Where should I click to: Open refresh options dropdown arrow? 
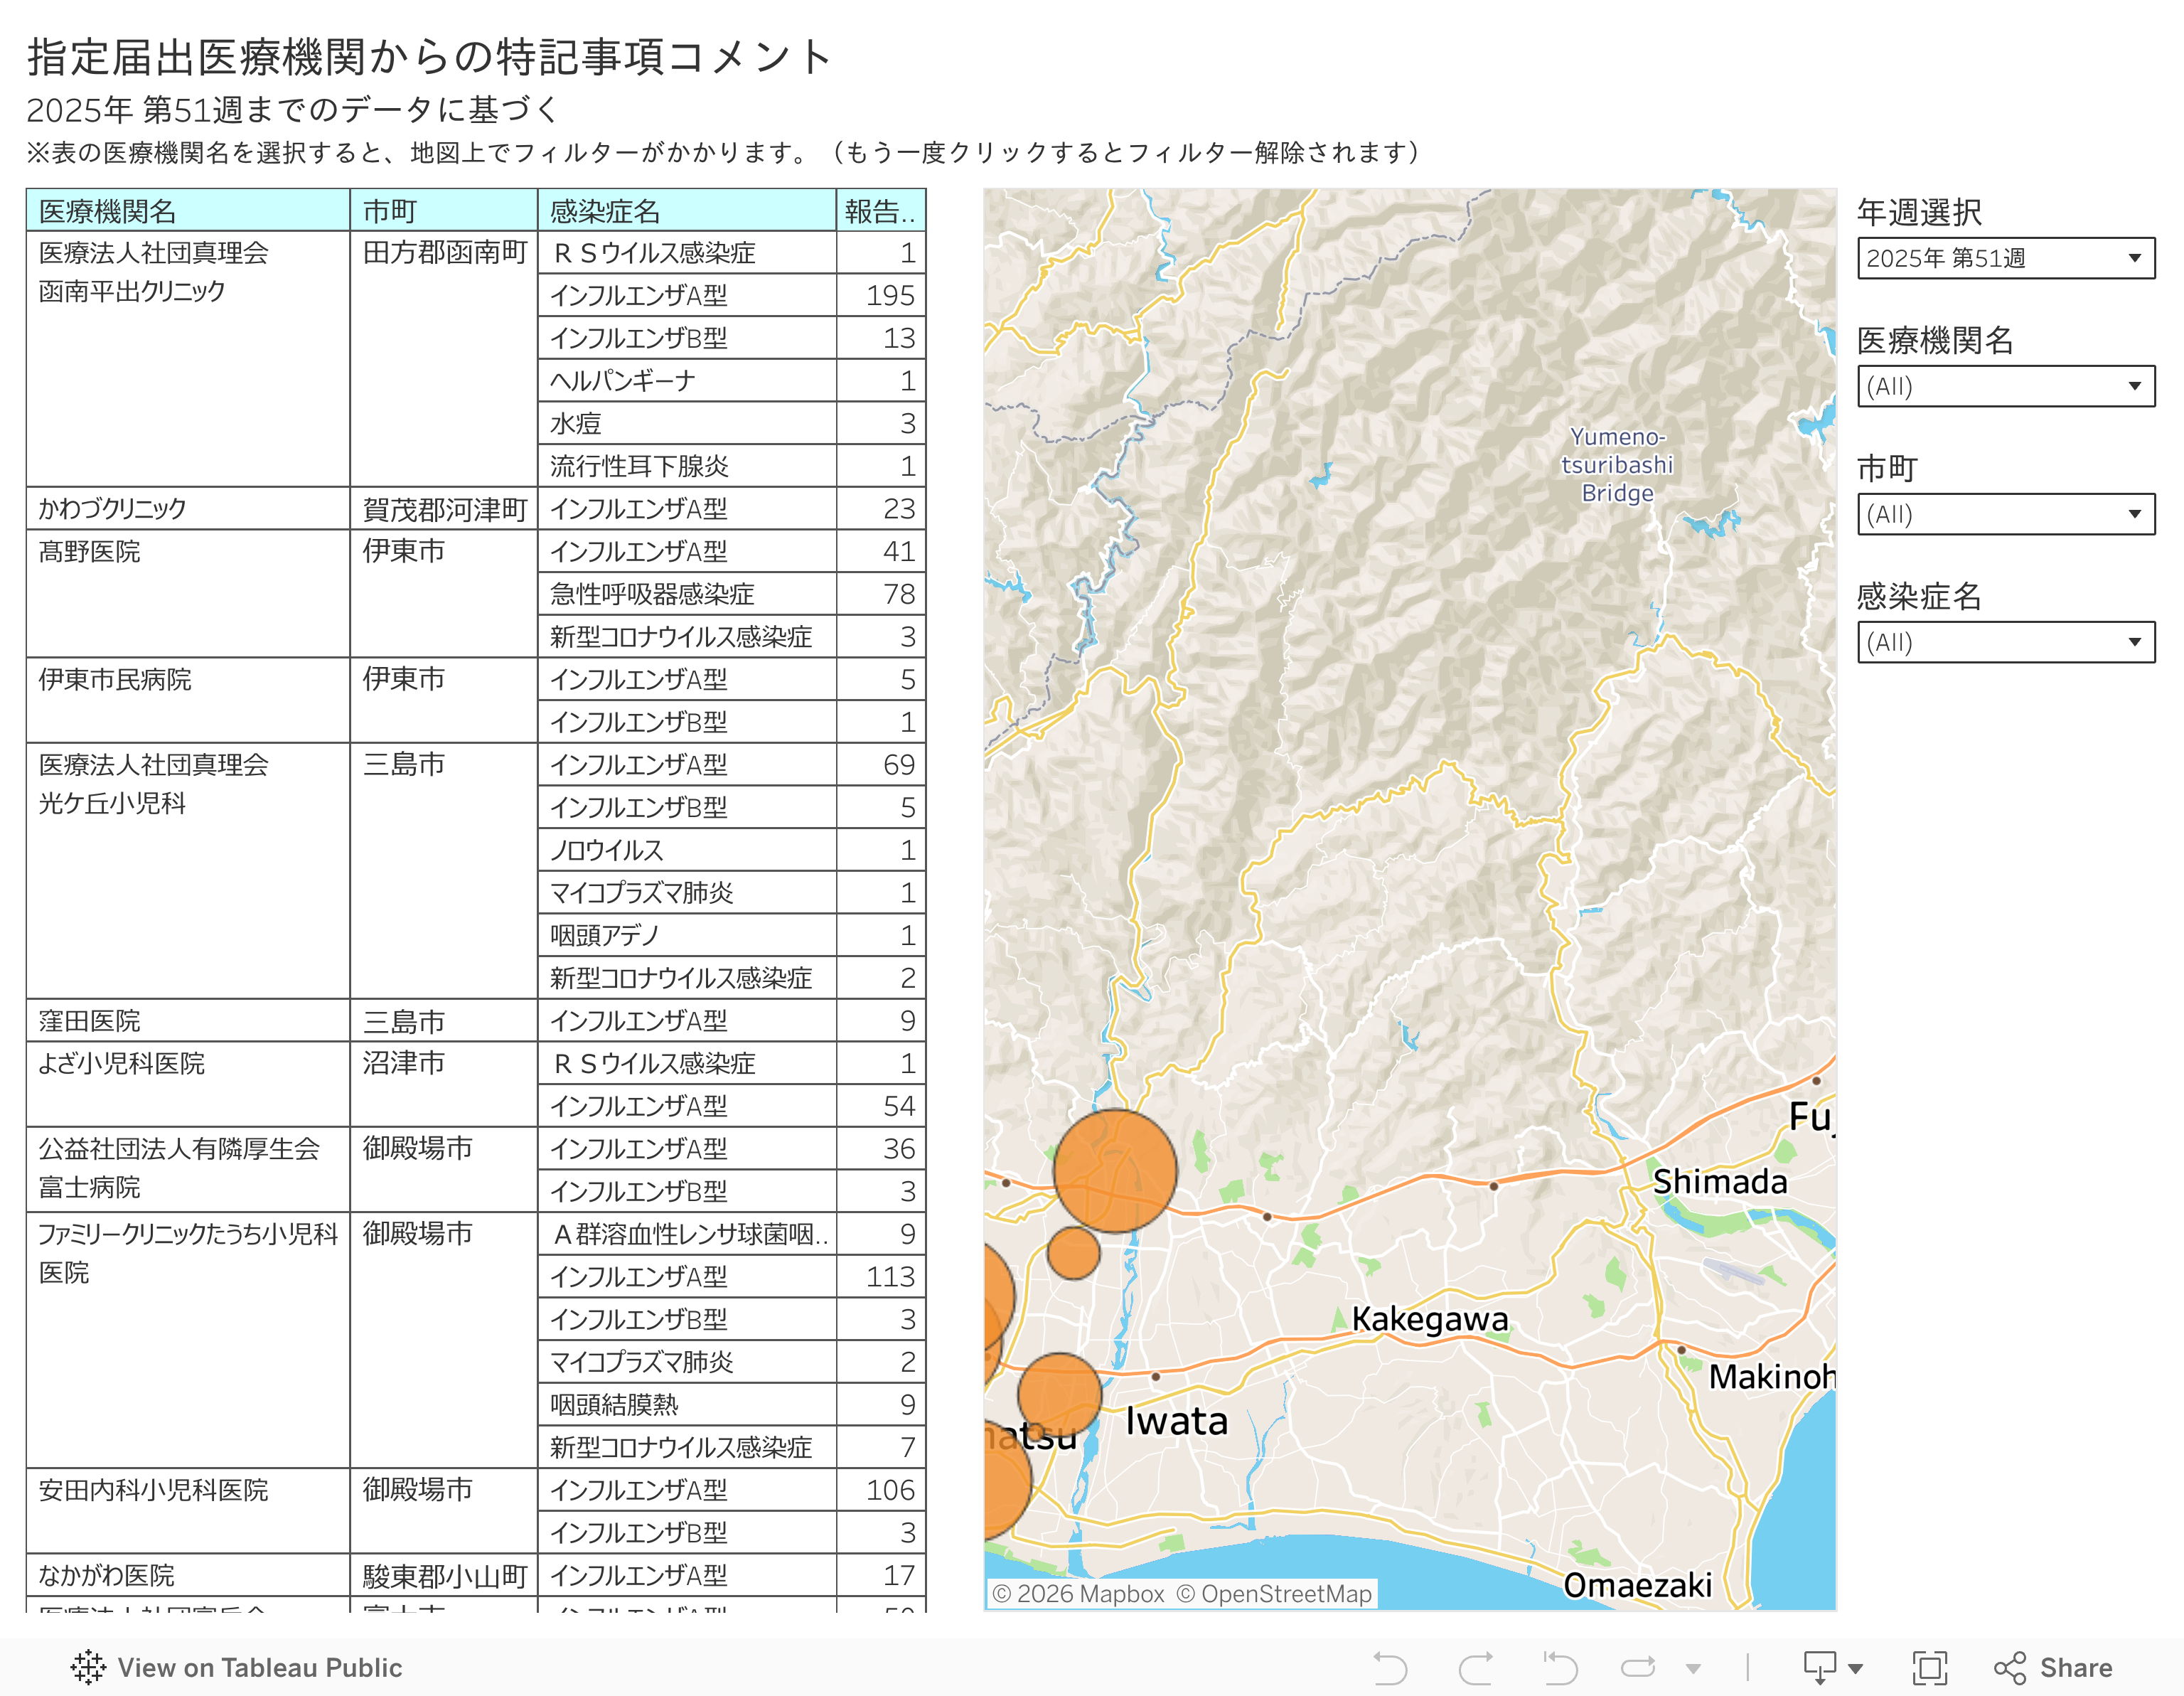click(x=1693, y=1668)
